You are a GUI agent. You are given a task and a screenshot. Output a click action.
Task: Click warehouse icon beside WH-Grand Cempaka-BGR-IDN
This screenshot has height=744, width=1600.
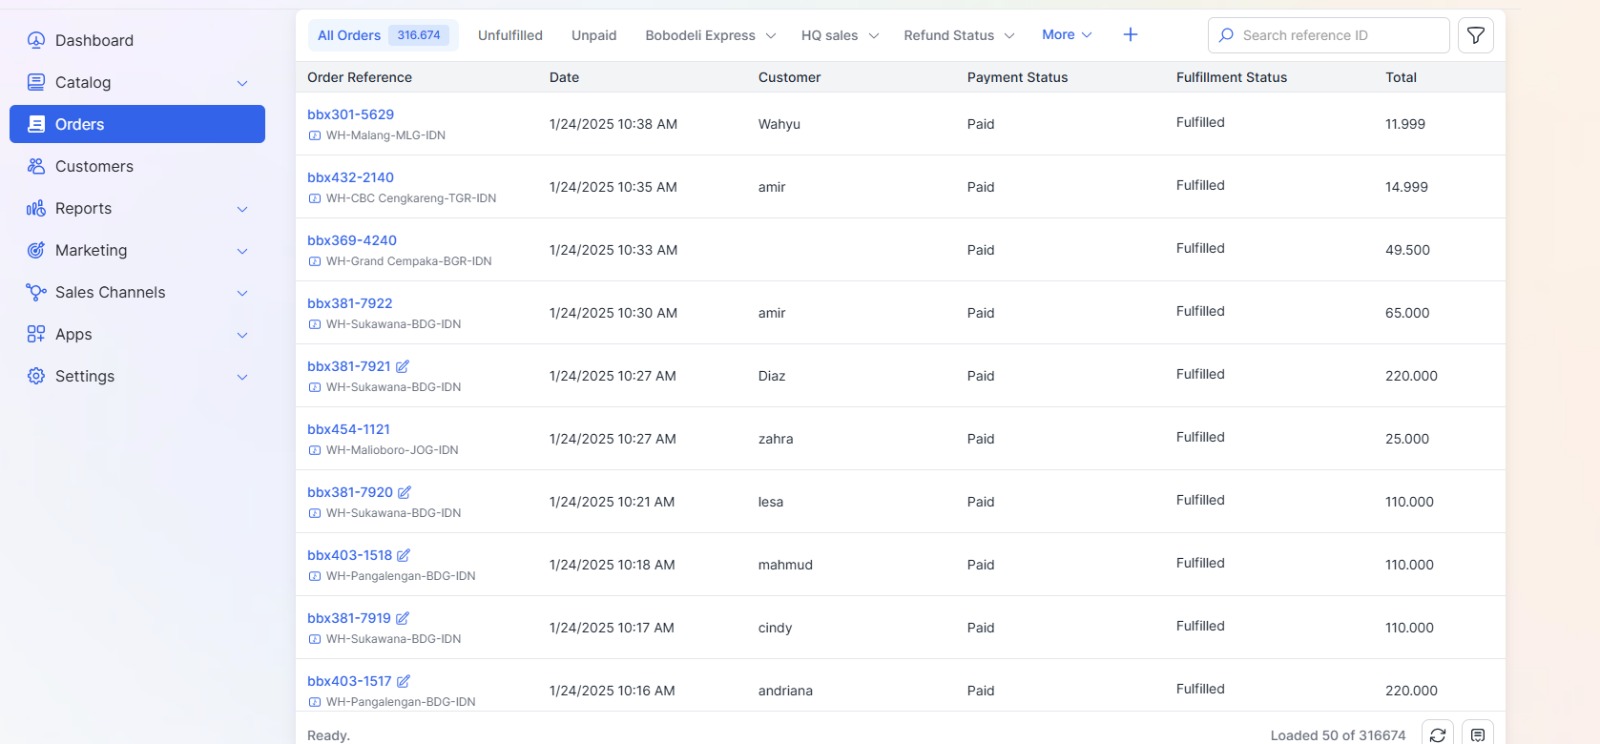[x=314, y=261]
